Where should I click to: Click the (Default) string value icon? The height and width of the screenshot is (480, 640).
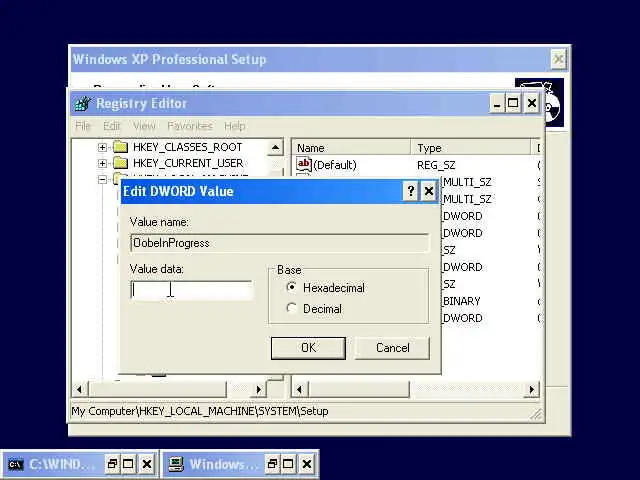(x=304, y=164)
